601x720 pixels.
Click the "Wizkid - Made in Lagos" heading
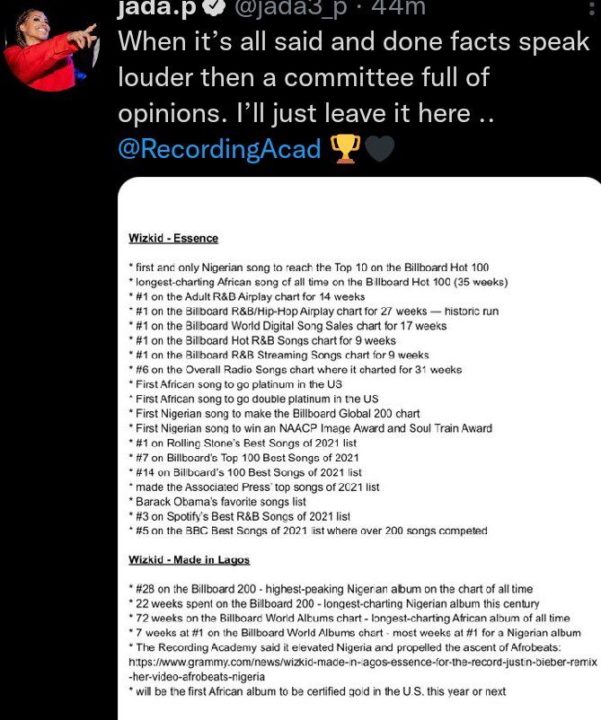(x=189, y=559)
